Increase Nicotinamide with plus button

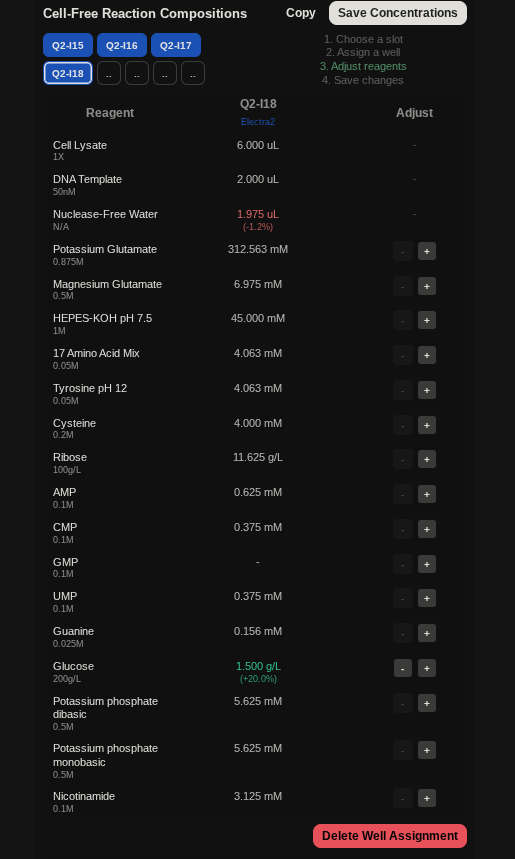(x=427, y=798)
